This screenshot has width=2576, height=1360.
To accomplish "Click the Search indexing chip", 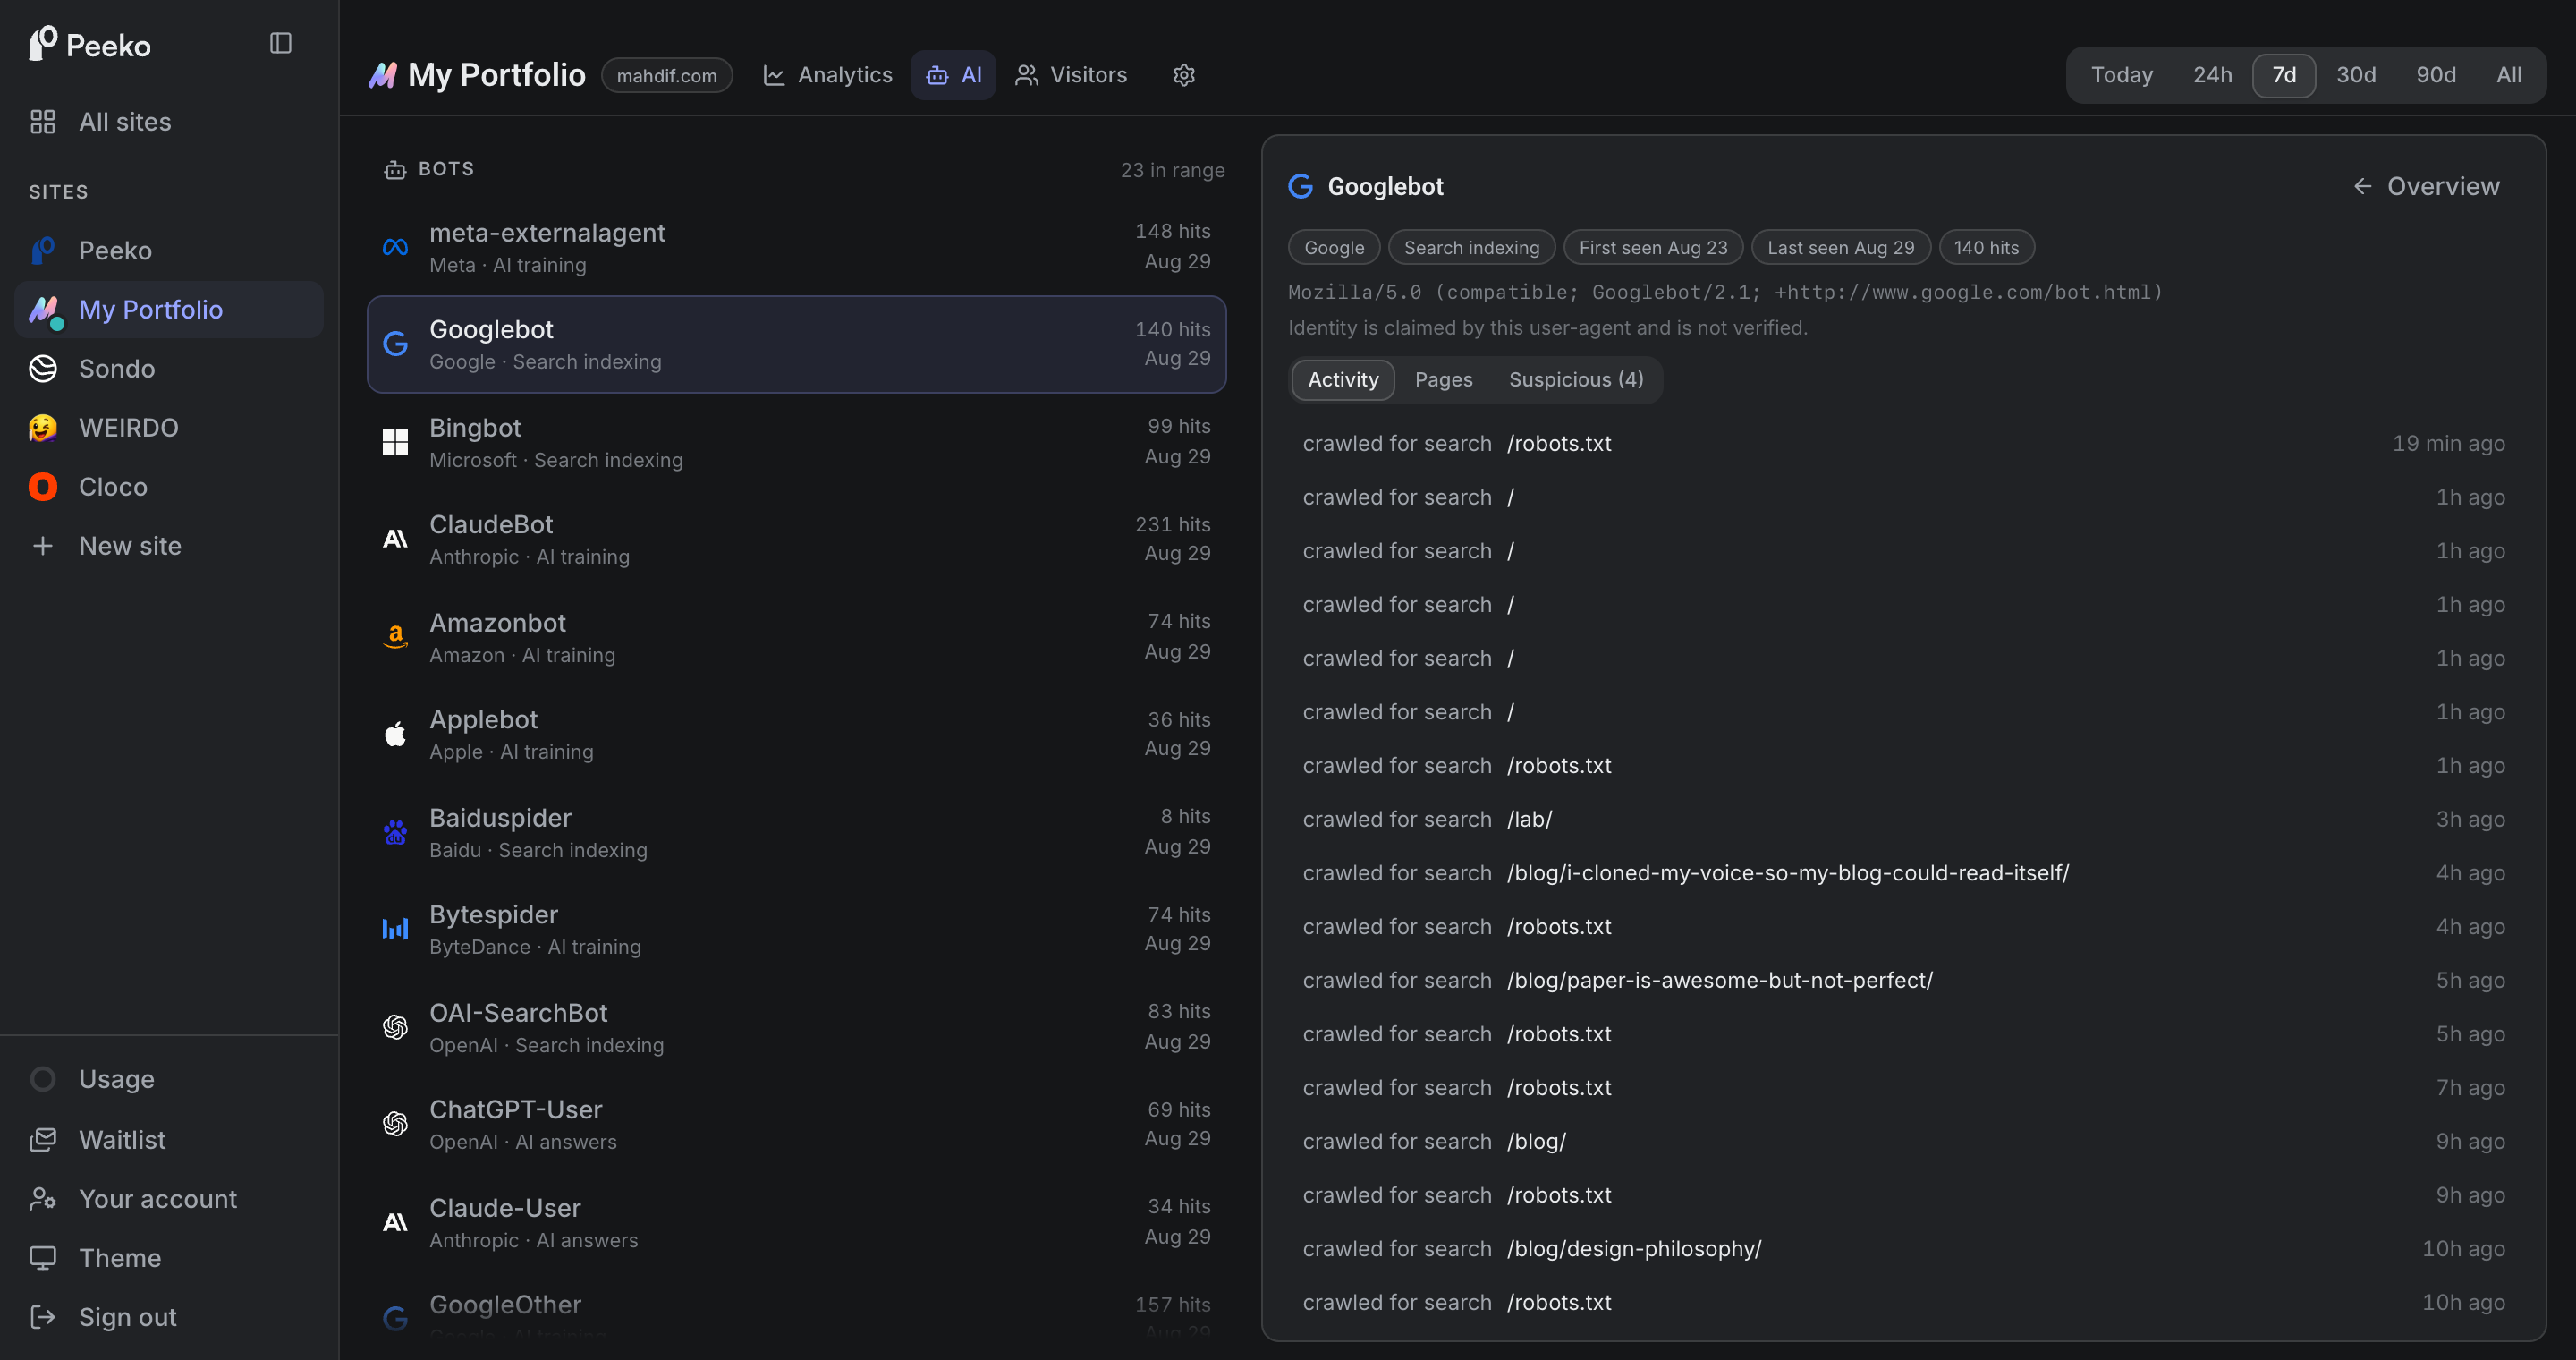I will point(1471,247).
